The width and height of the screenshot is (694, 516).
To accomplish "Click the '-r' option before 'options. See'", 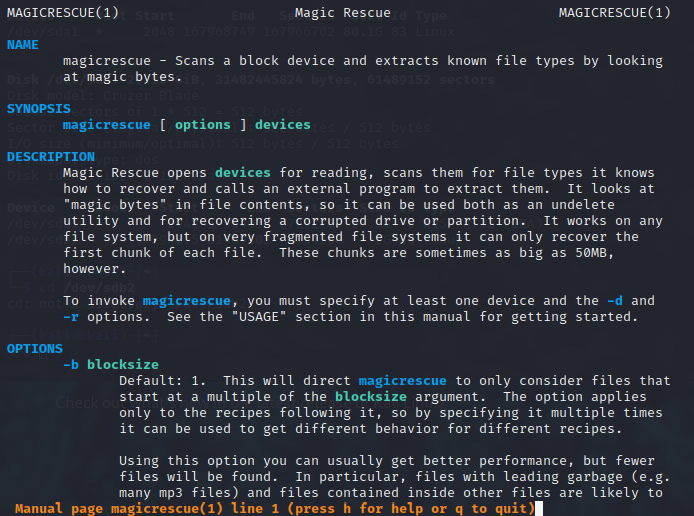I will pyautogui.click(x=71, y=317).
